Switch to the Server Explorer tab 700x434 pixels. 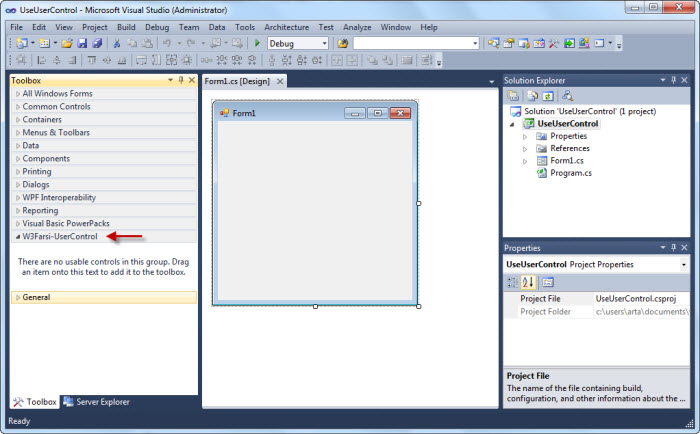96,402
